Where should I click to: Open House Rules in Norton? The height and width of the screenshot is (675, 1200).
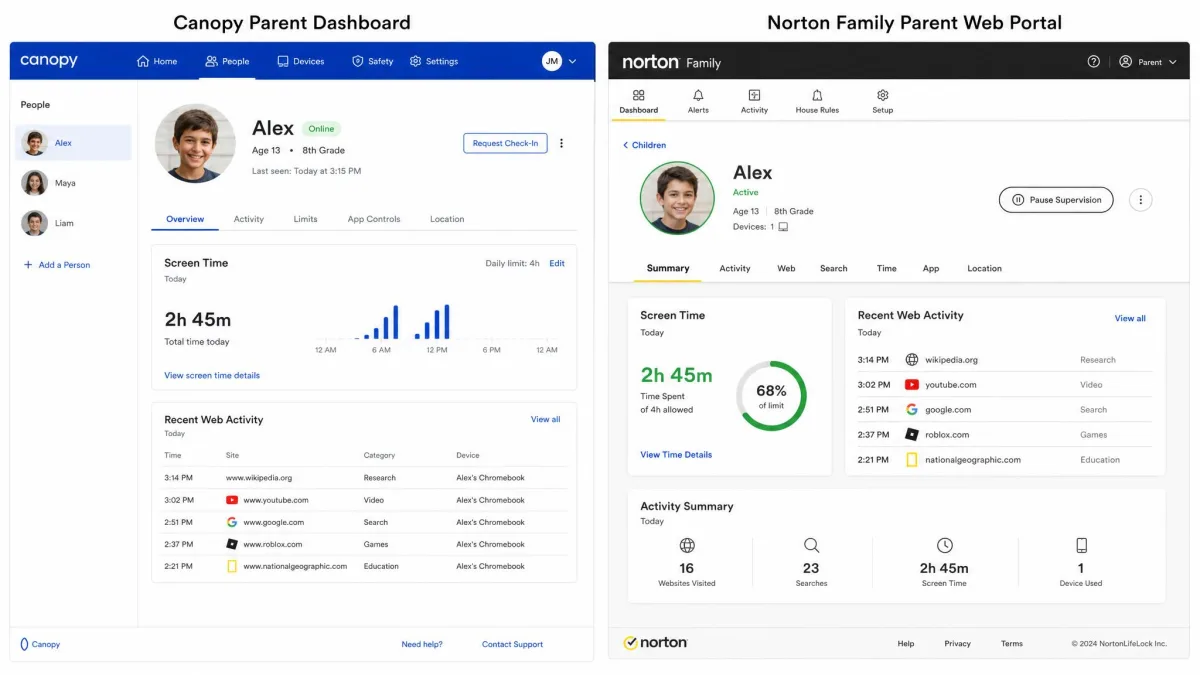(817, 101)
